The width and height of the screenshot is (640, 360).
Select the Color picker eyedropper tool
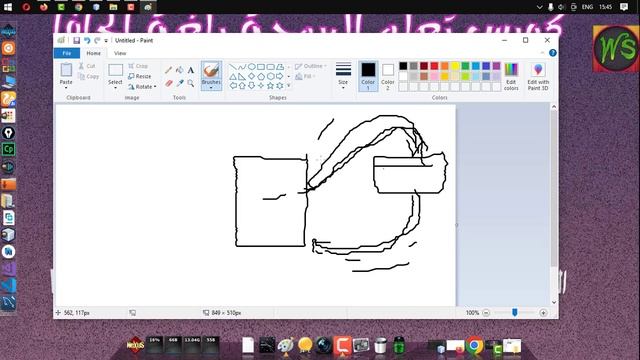click(x=180, y=83)
